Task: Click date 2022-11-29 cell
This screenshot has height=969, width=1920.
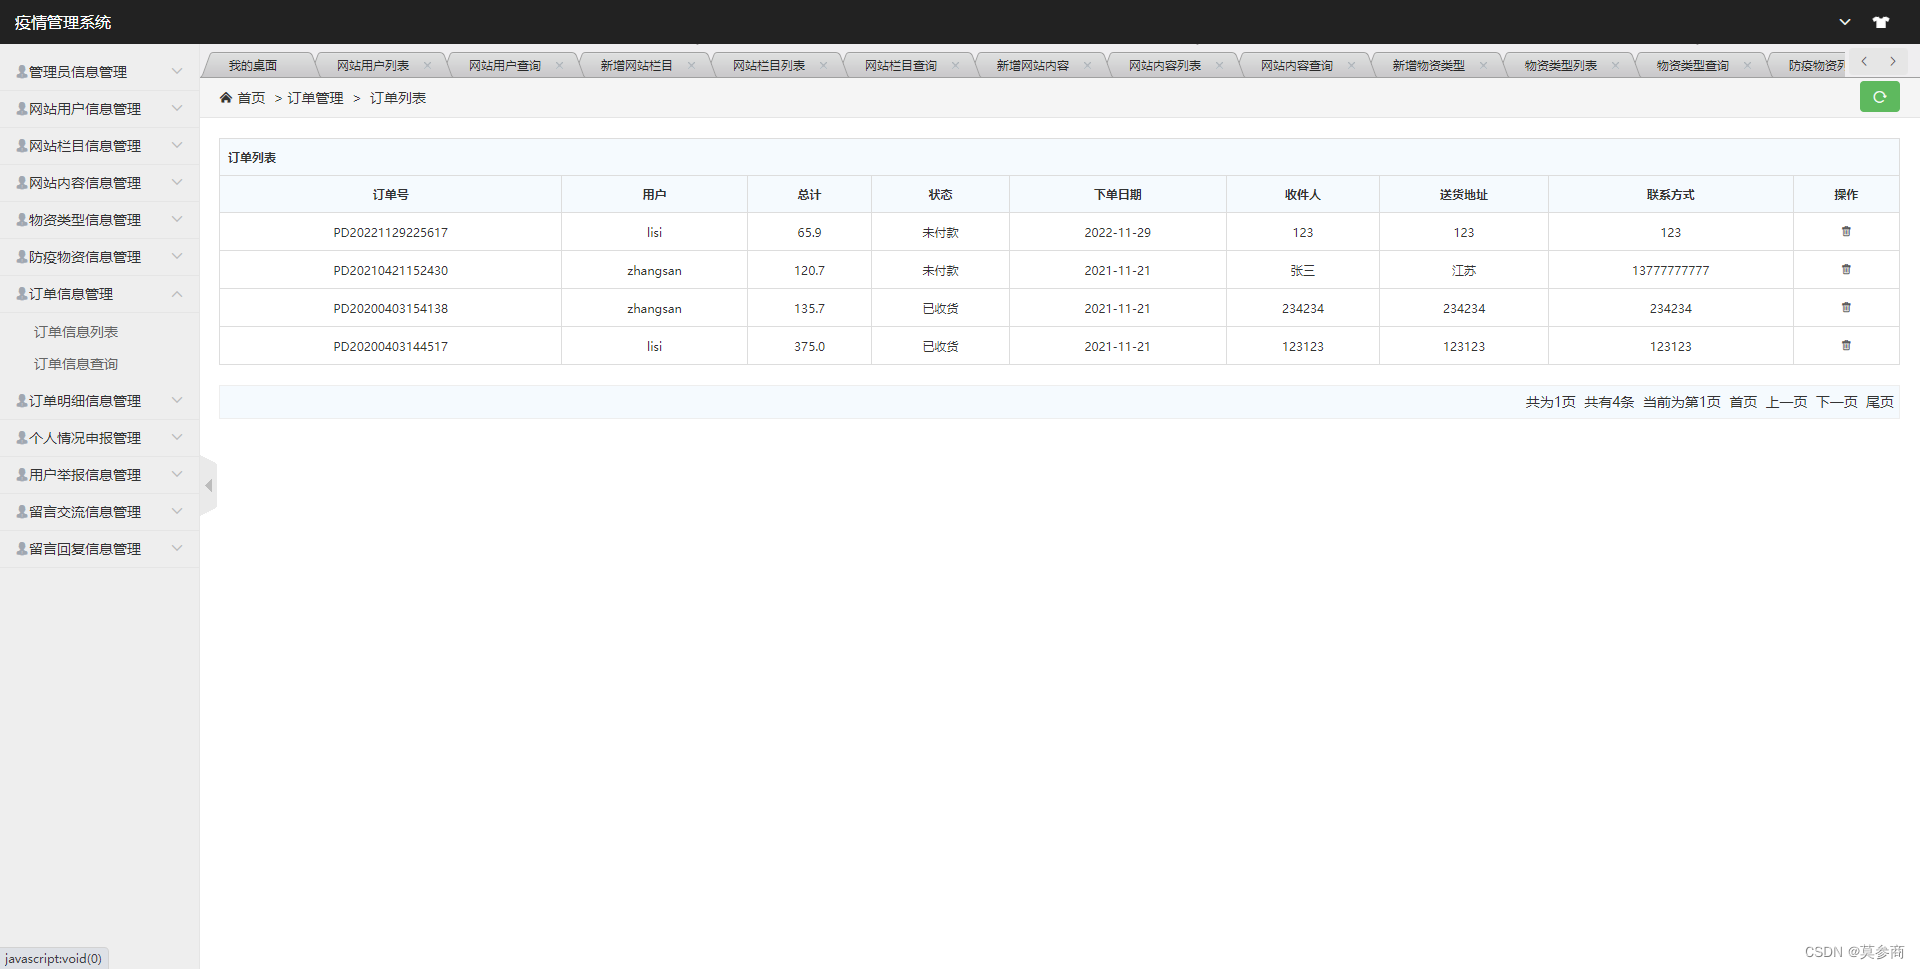Action: pyautogui.click(x=1117, y=232)
